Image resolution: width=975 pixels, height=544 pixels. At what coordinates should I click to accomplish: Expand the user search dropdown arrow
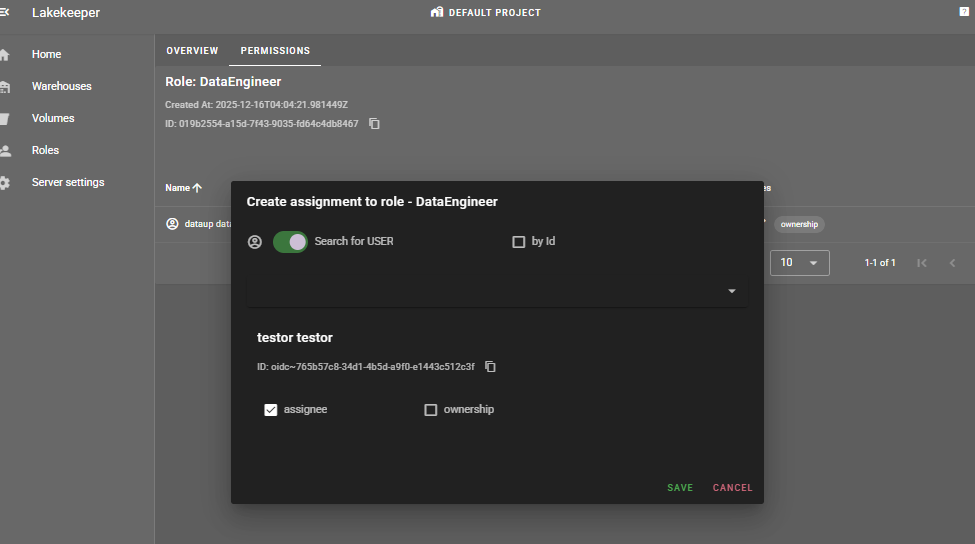click(732, 291)
